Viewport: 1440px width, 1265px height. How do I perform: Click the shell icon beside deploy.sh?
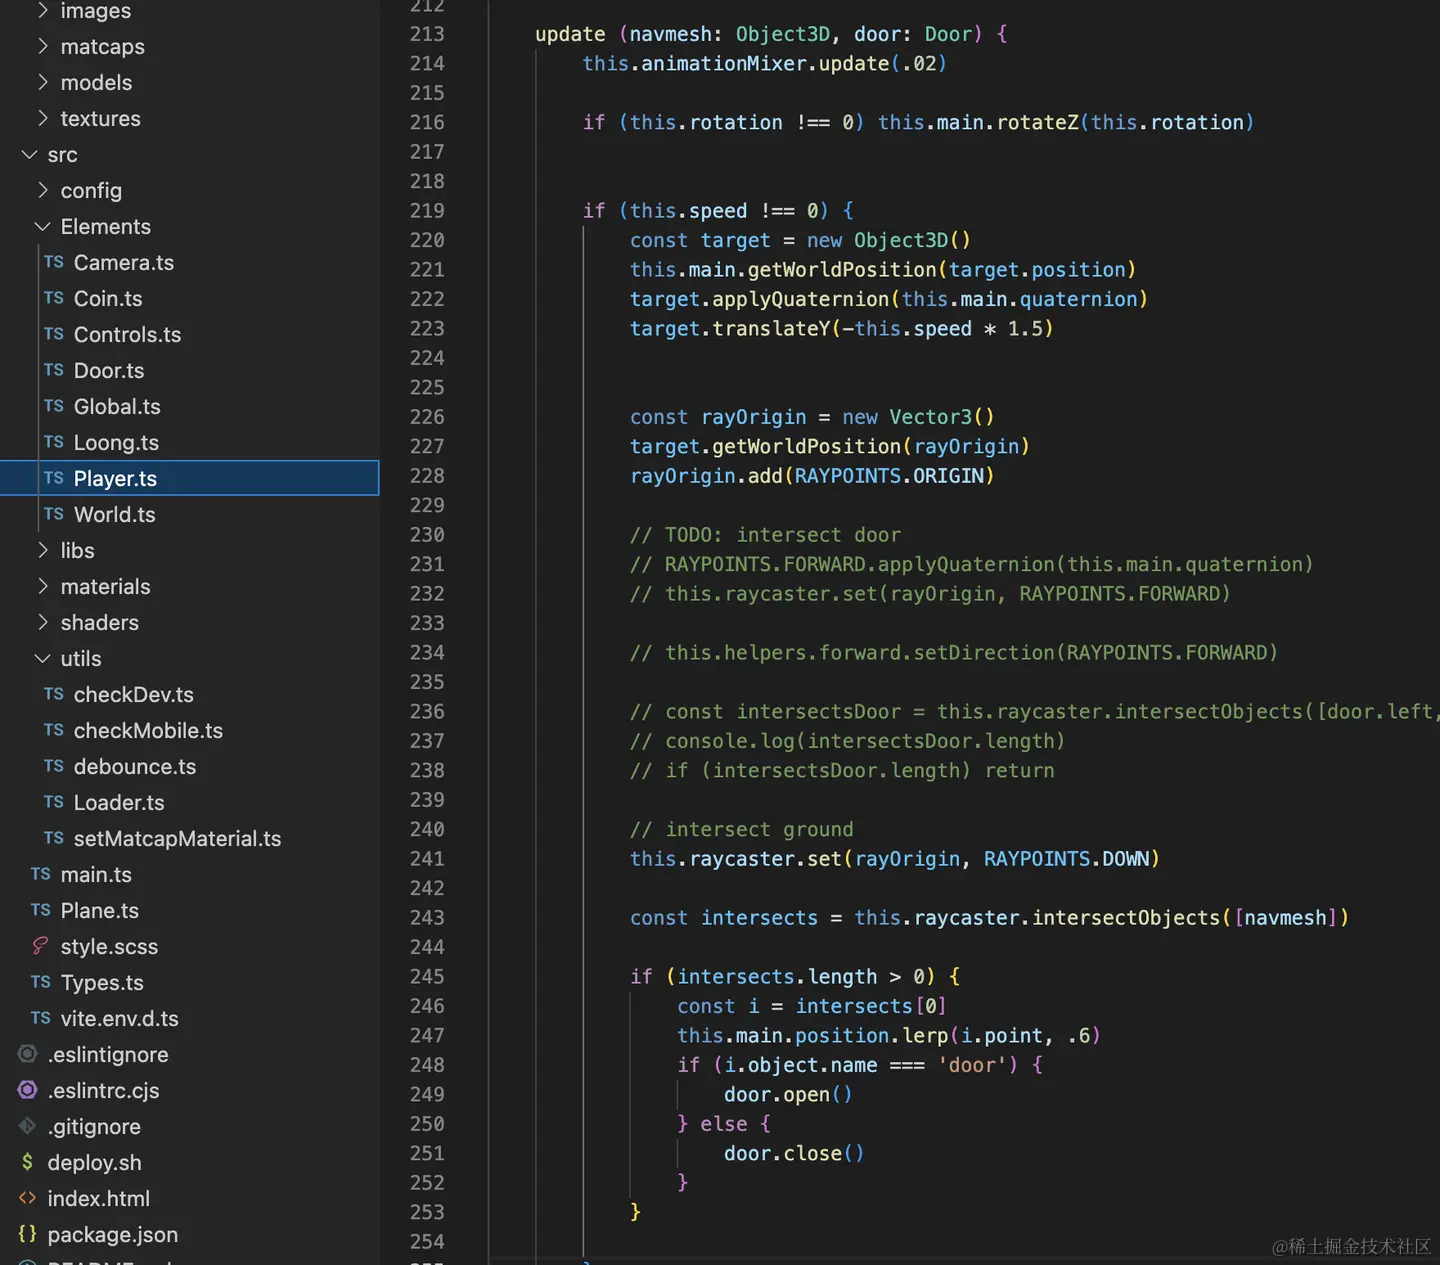pyautogui.click(x=28, y=1162)
